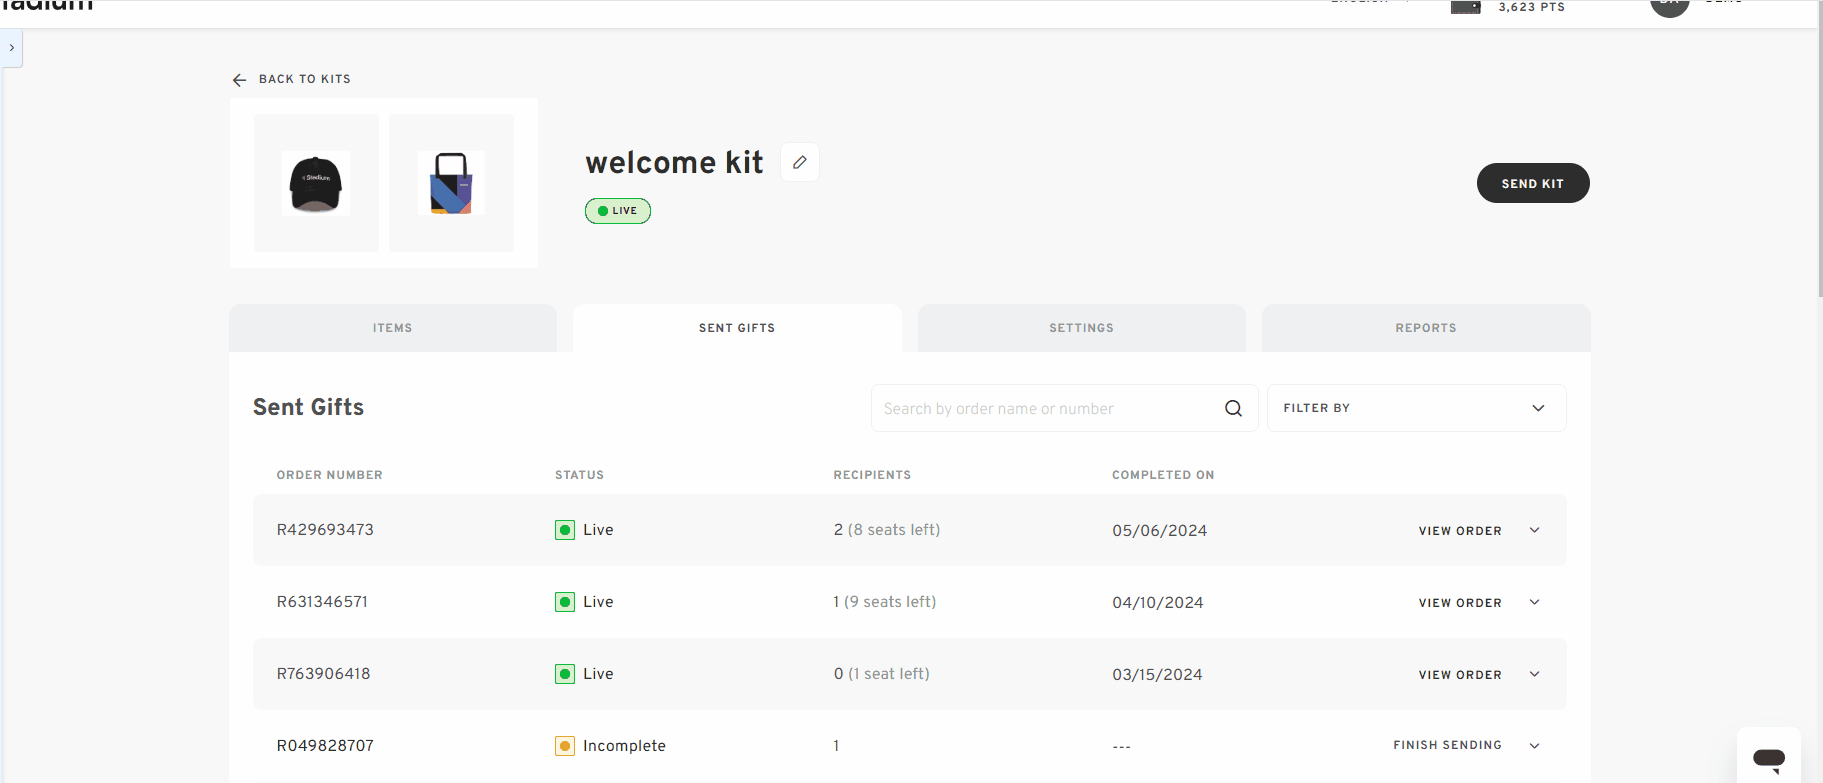1823x783 pixels.
Task: Click the '0 (1 seat left)' recipients cell
Action: click(x=882, y=674)
